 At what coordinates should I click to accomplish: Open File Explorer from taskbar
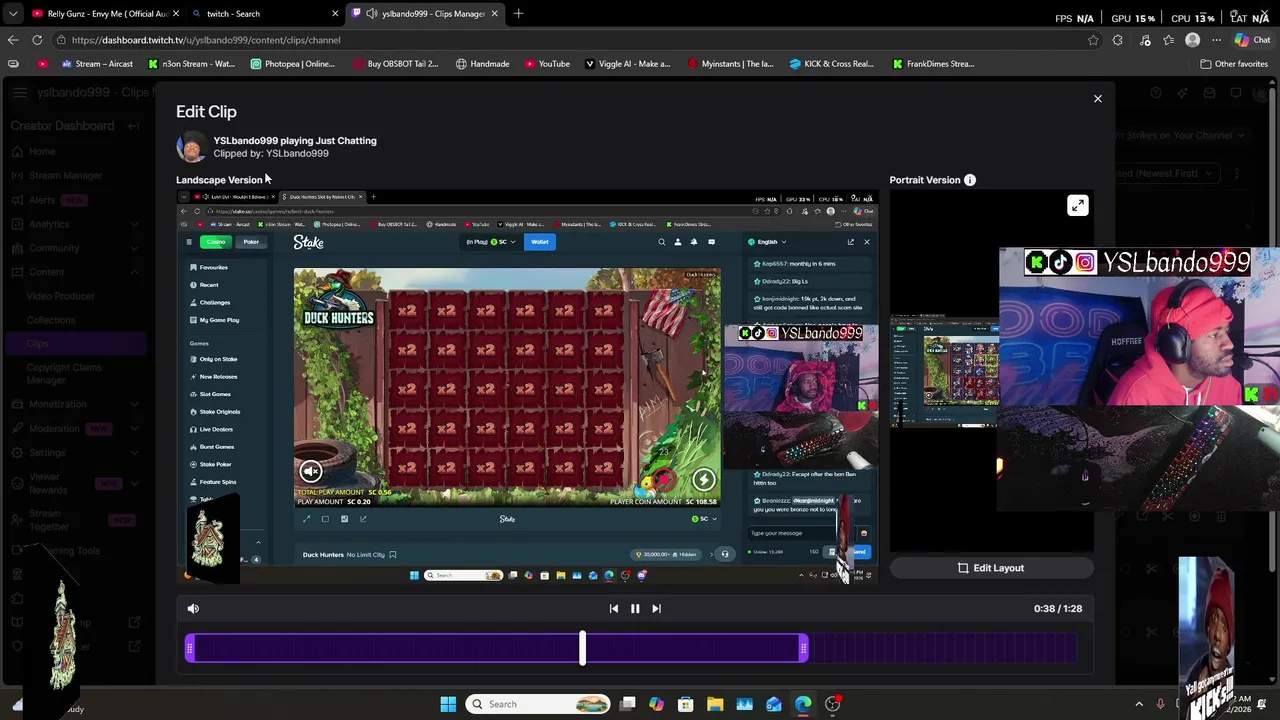[715, 704]
